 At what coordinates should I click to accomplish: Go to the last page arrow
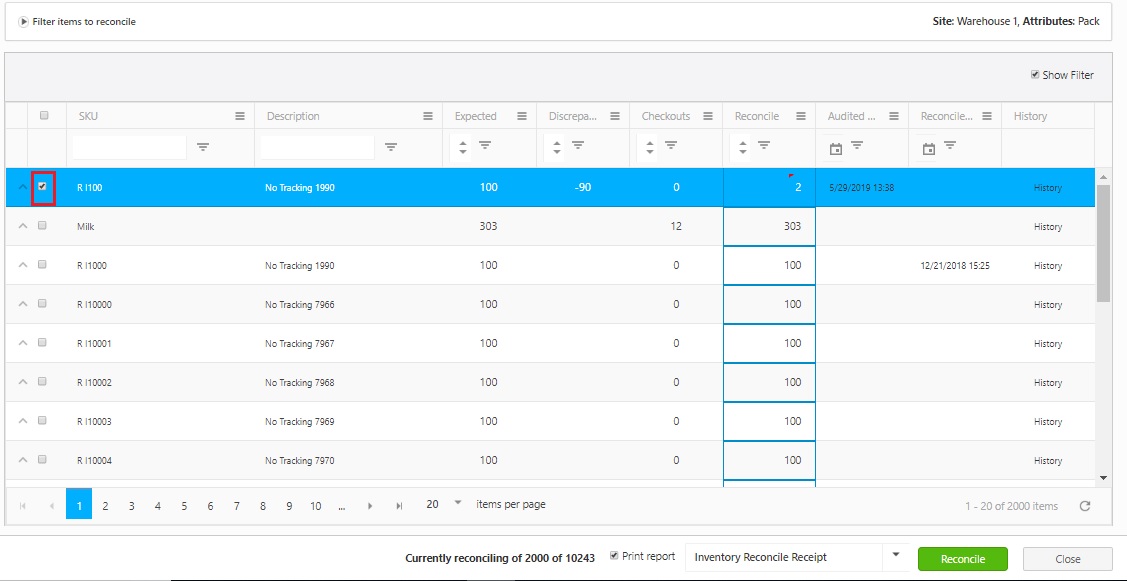399,506
